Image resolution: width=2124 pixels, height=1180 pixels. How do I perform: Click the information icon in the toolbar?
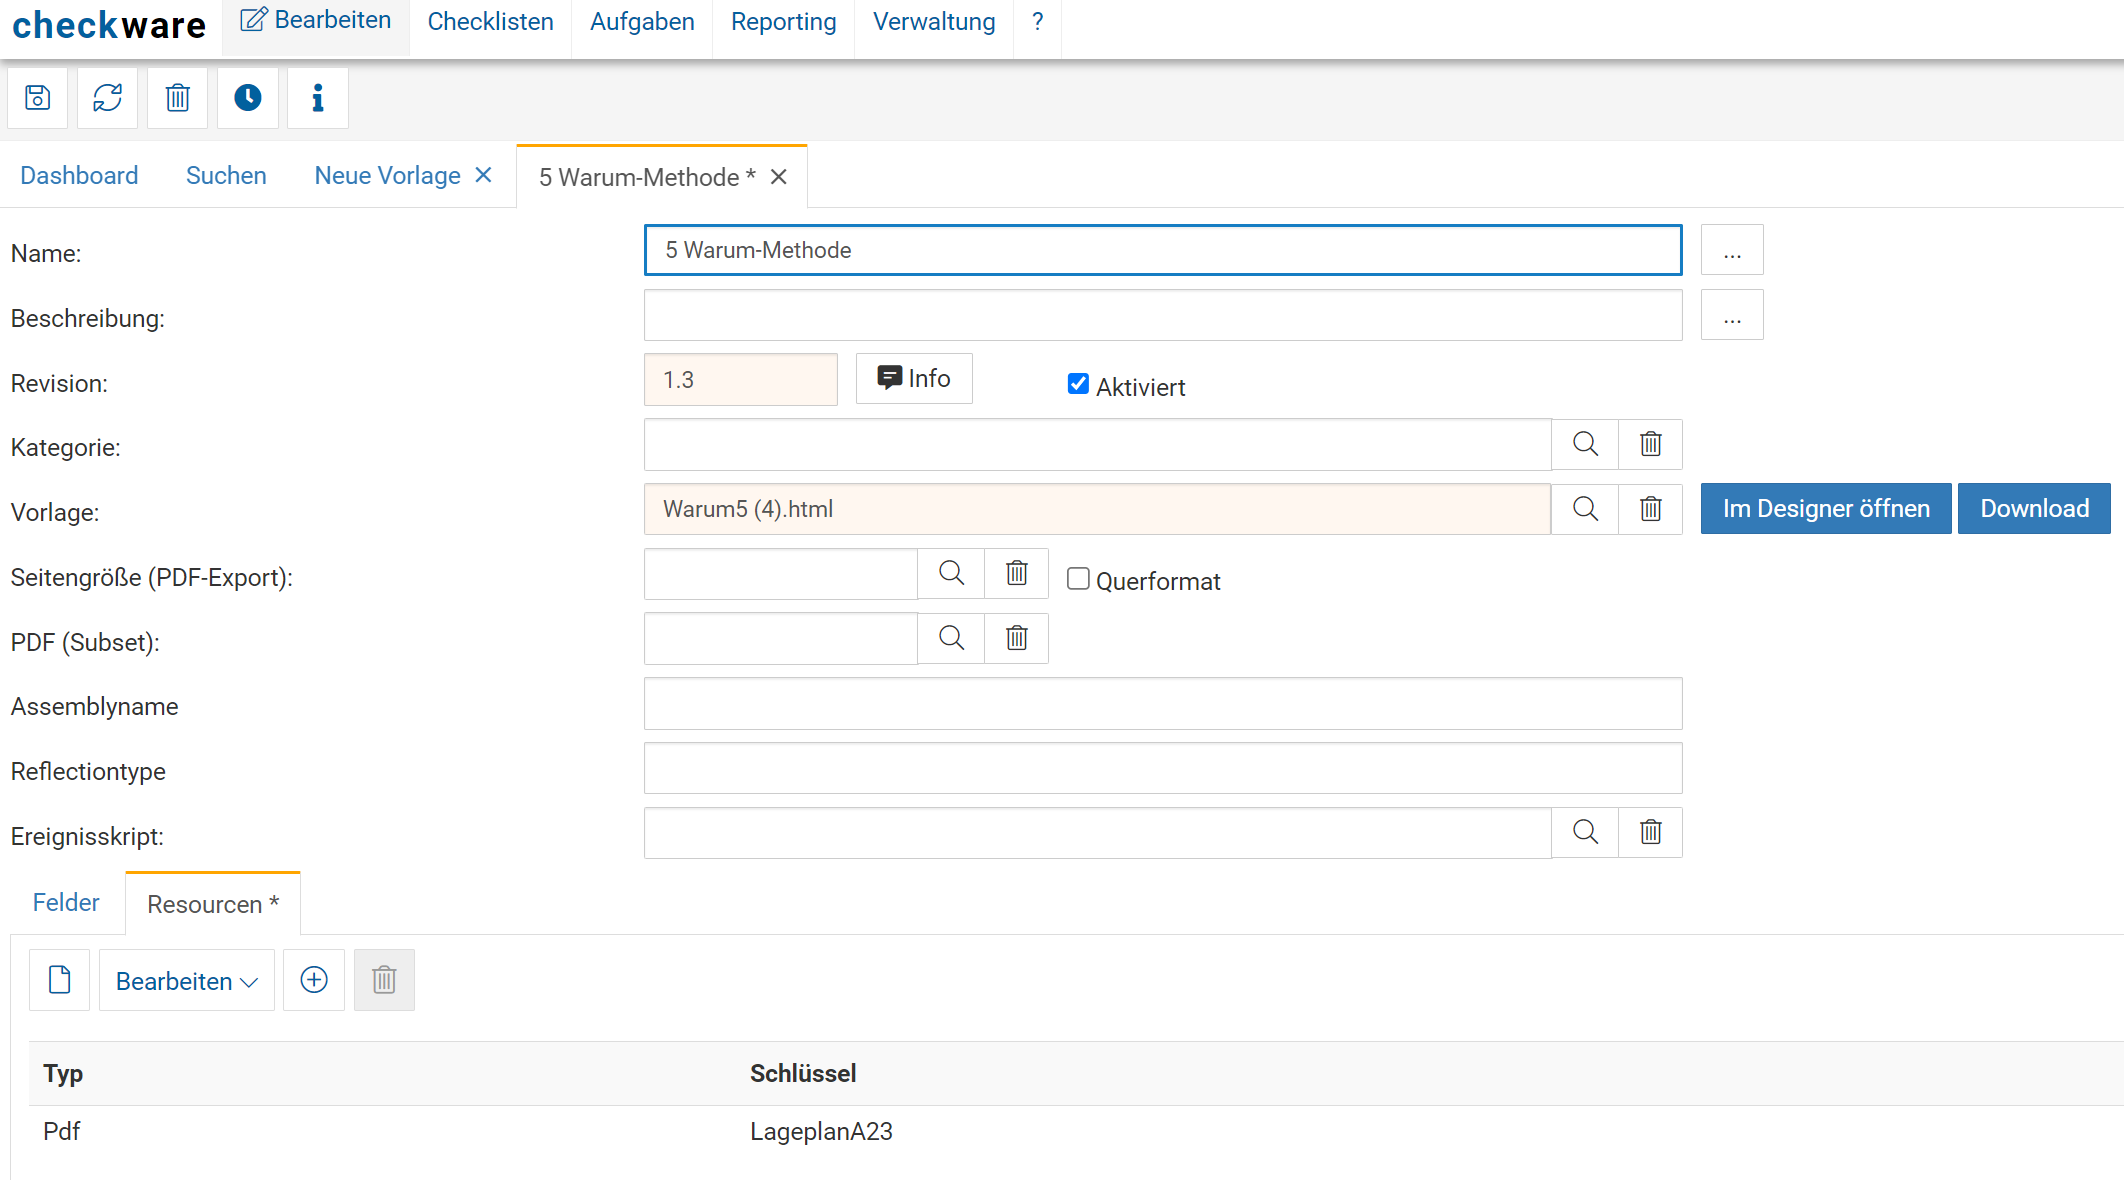(318, 98)
